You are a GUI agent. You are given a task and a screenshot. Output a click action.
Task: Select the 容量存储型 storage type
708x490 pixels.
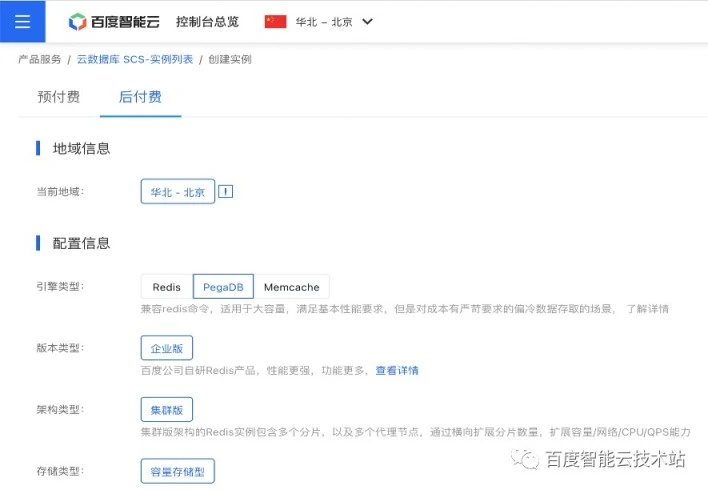tap(178, 471)
